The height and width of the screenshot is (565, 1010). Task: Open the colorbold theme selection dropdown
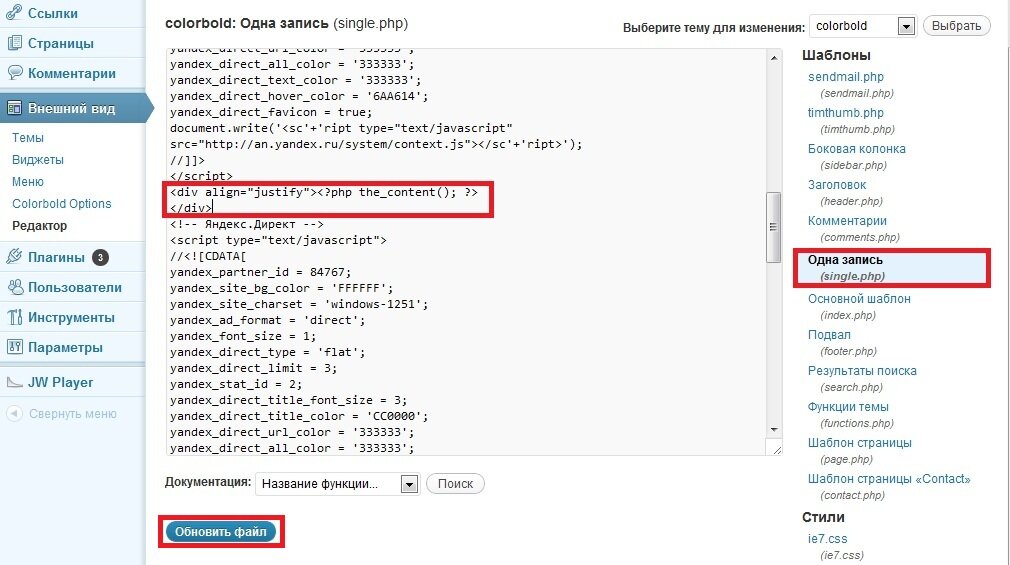[906, 26]
